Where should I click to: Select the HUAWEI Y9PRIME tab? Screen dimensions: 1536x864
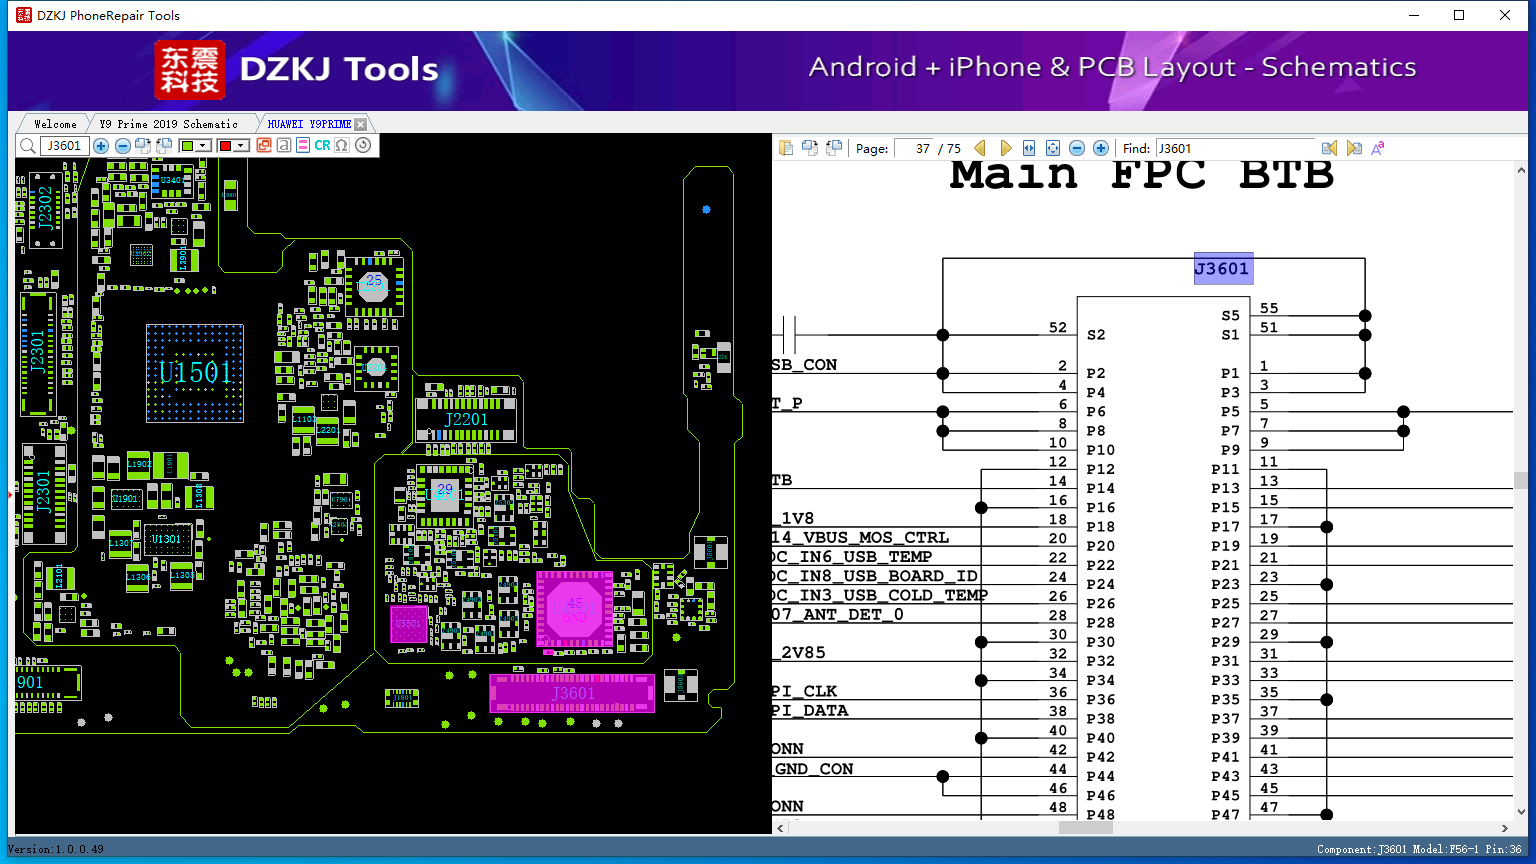[309, 124]
